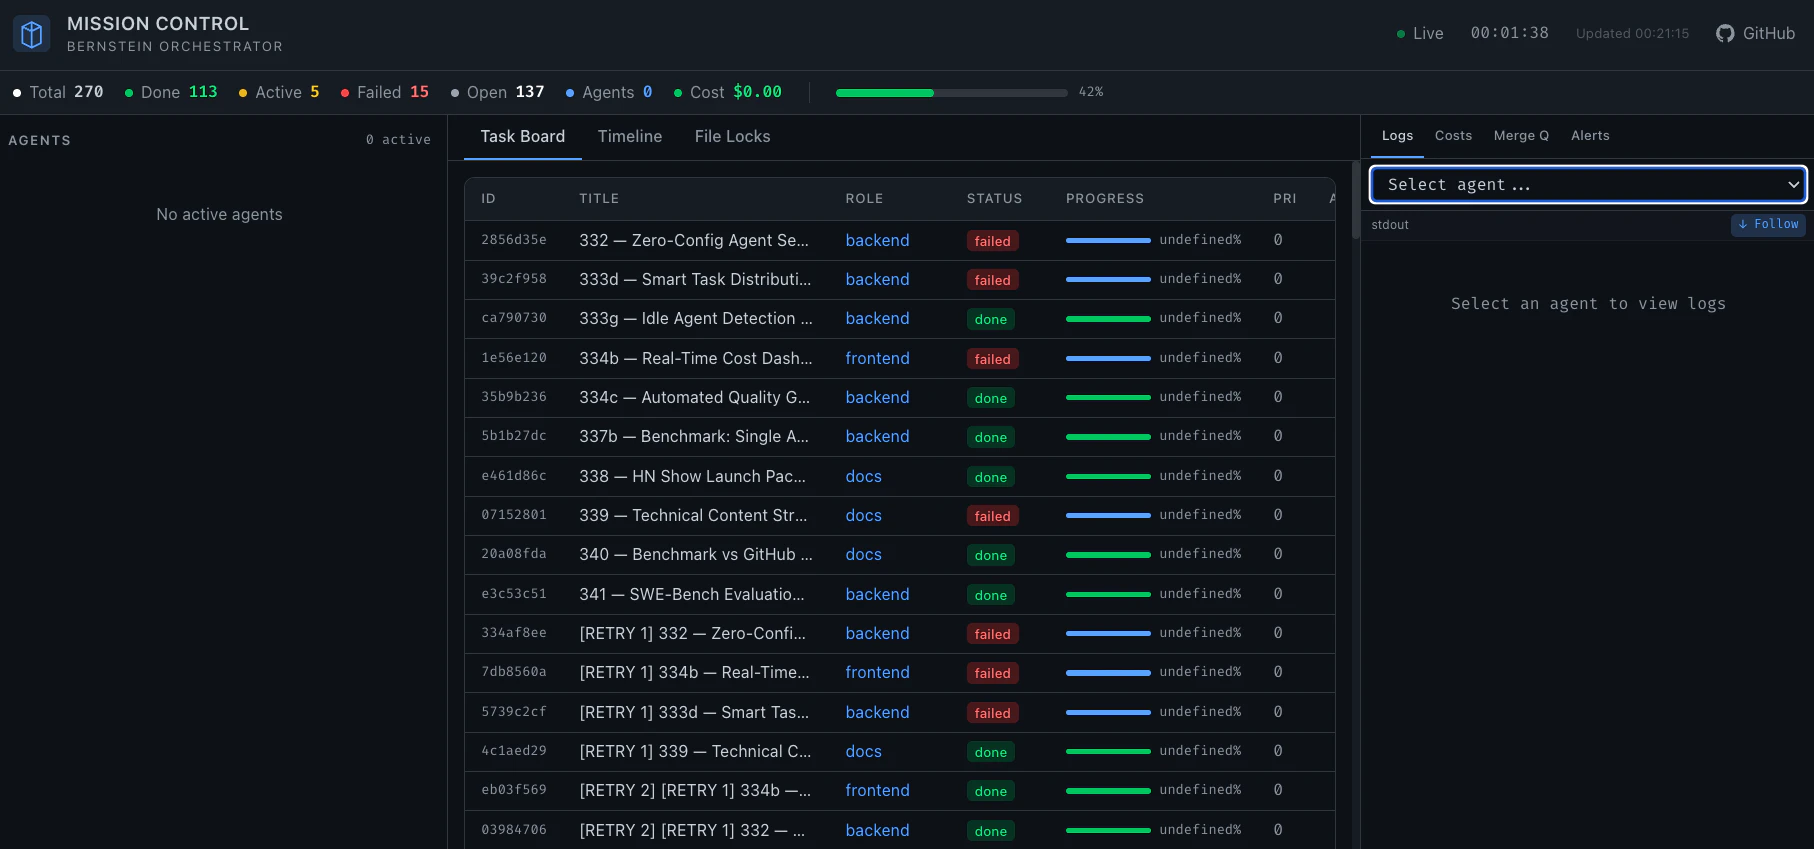1814x849 pixels.
Task: Click the green Live status indicator
Action: point(1419,33)
